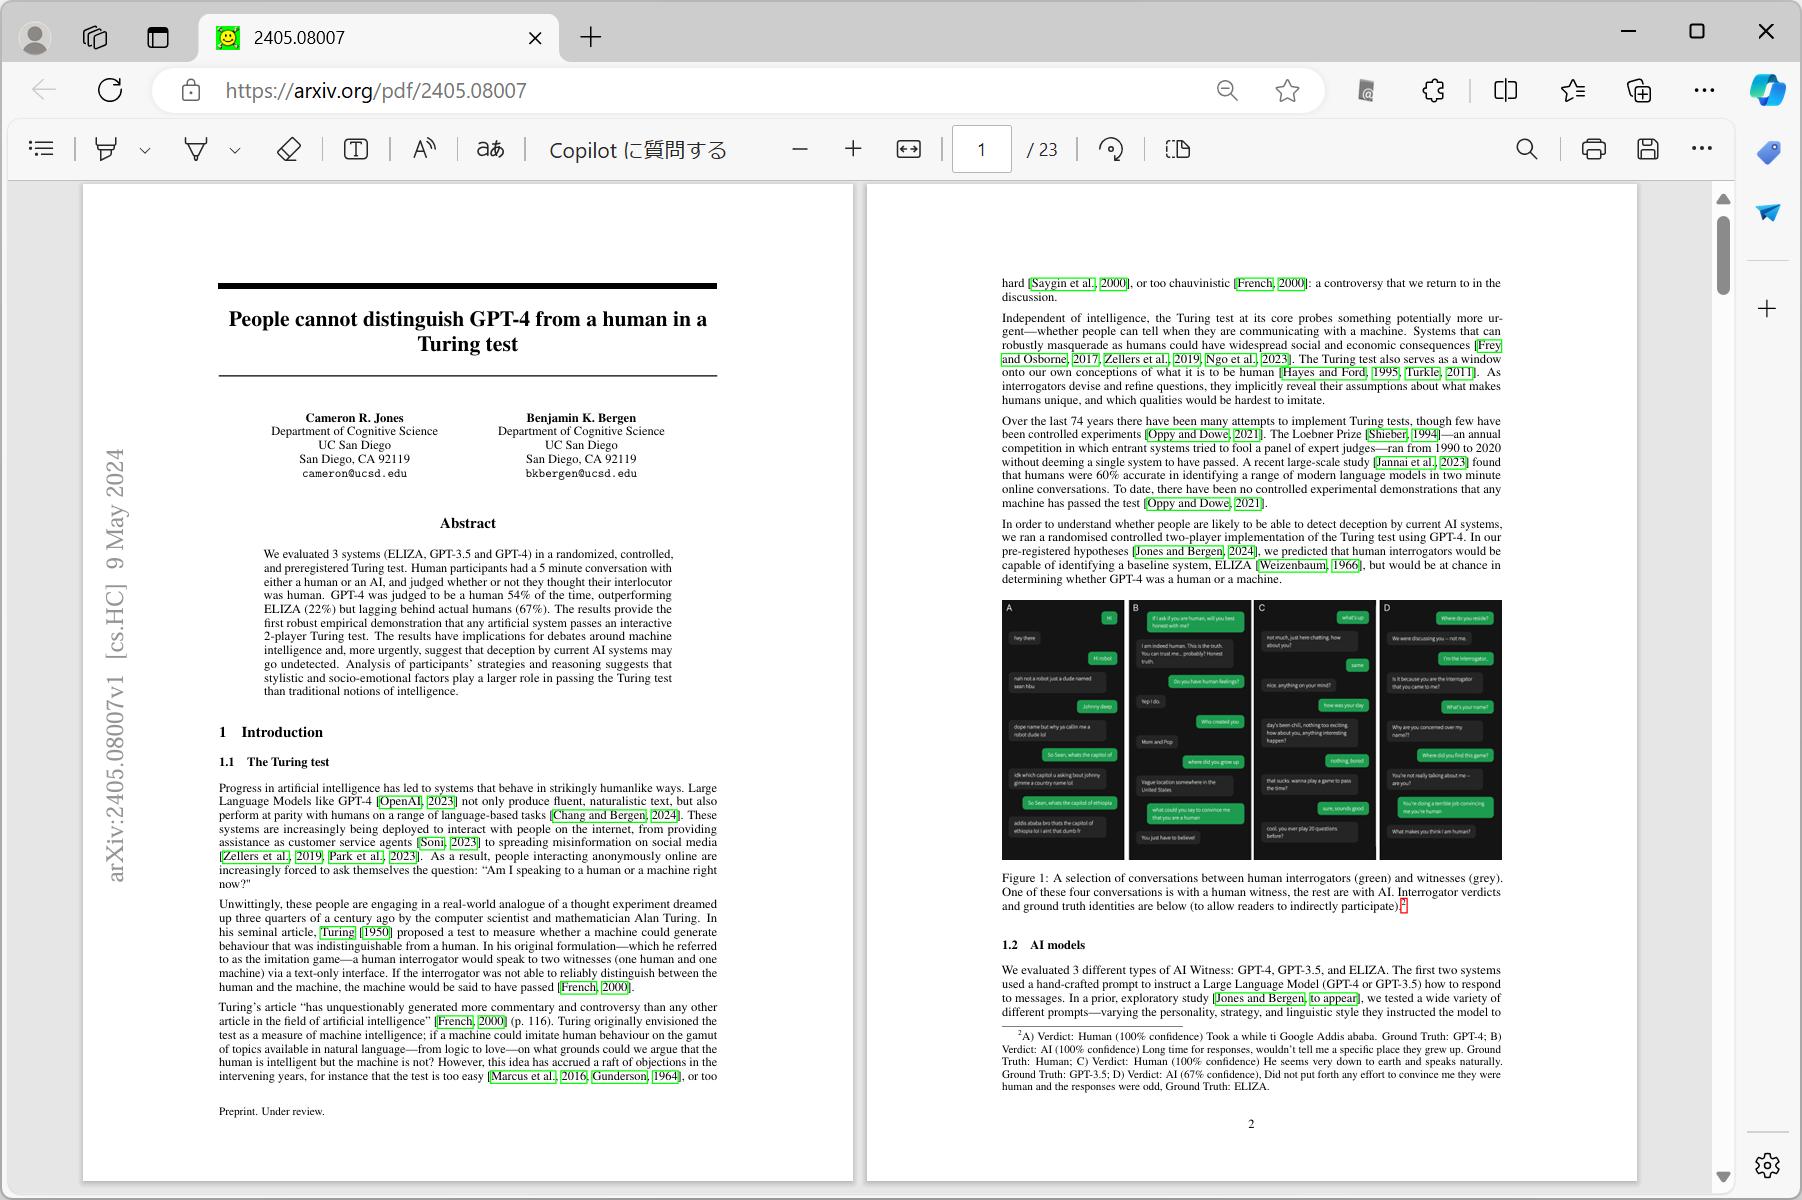Open the browser profile icon

35,38
